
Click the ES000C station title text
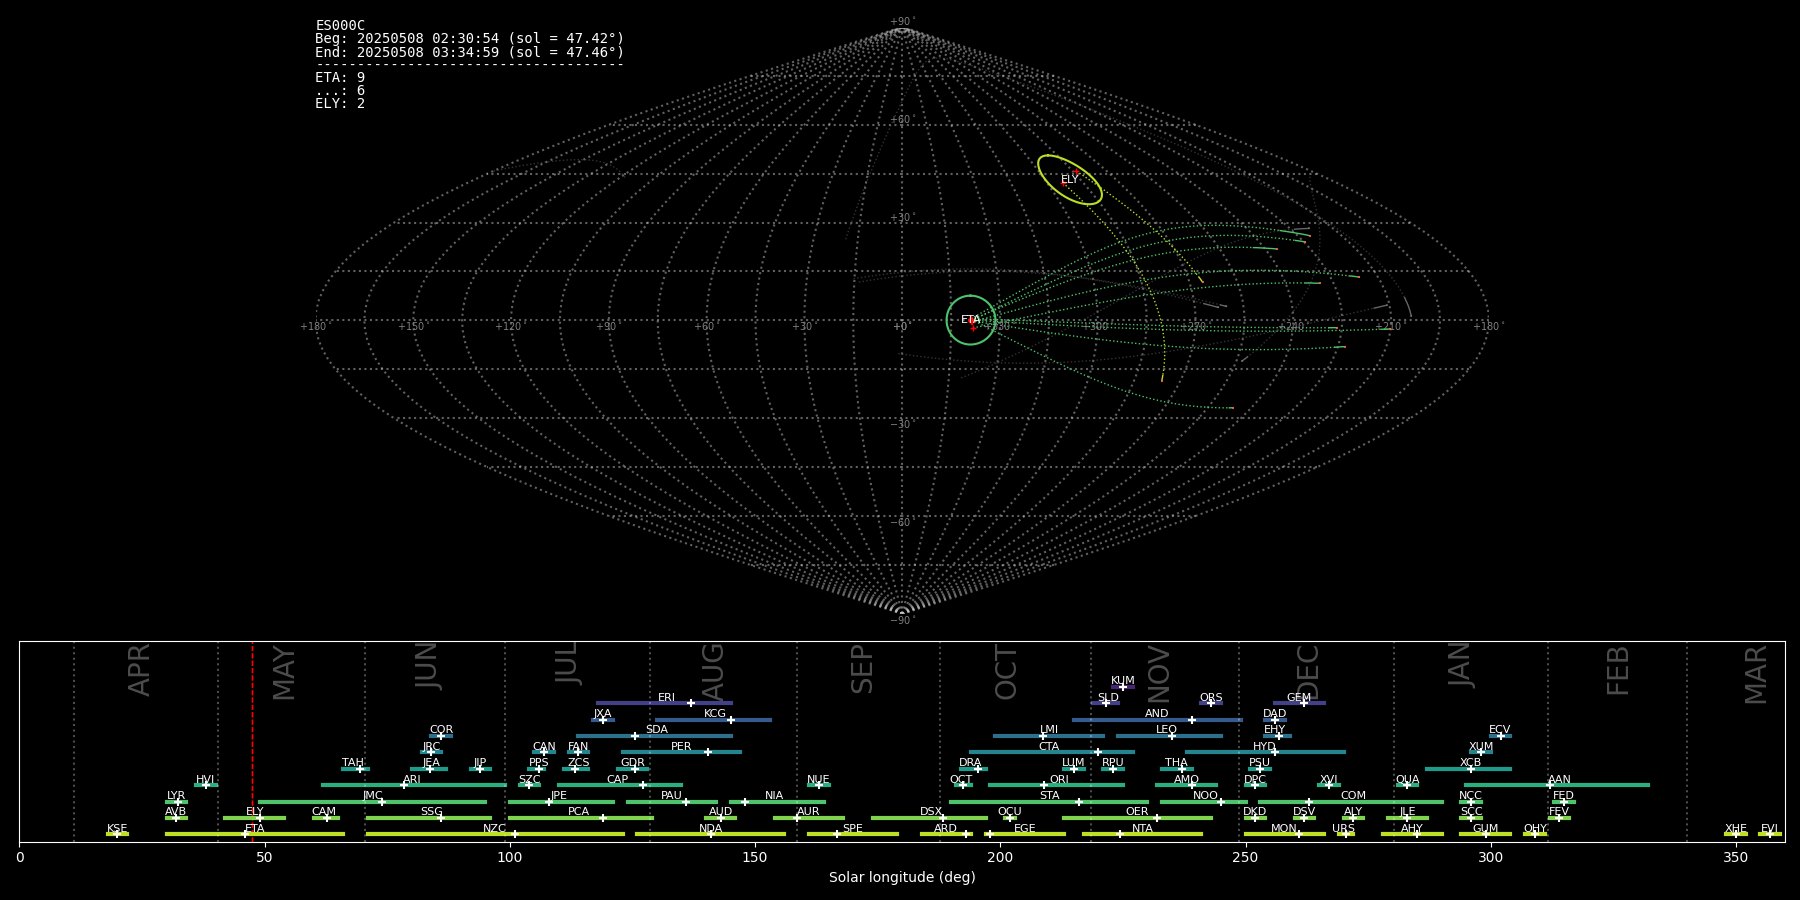coord(340,26)
